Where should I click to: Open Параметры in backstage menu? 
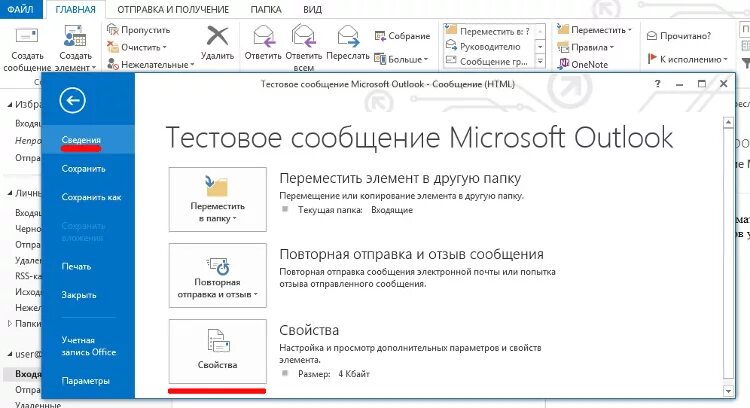[88, 381]
